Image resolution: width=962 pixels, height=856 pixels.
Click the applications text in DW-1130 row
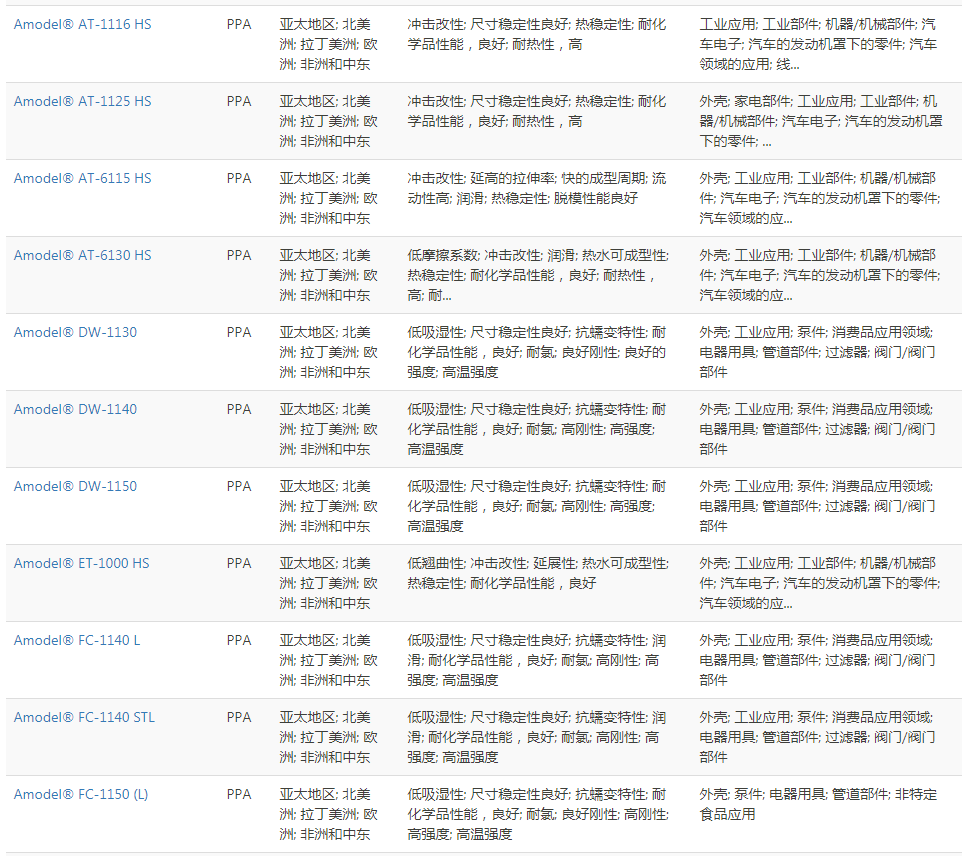tap(817, 352)
